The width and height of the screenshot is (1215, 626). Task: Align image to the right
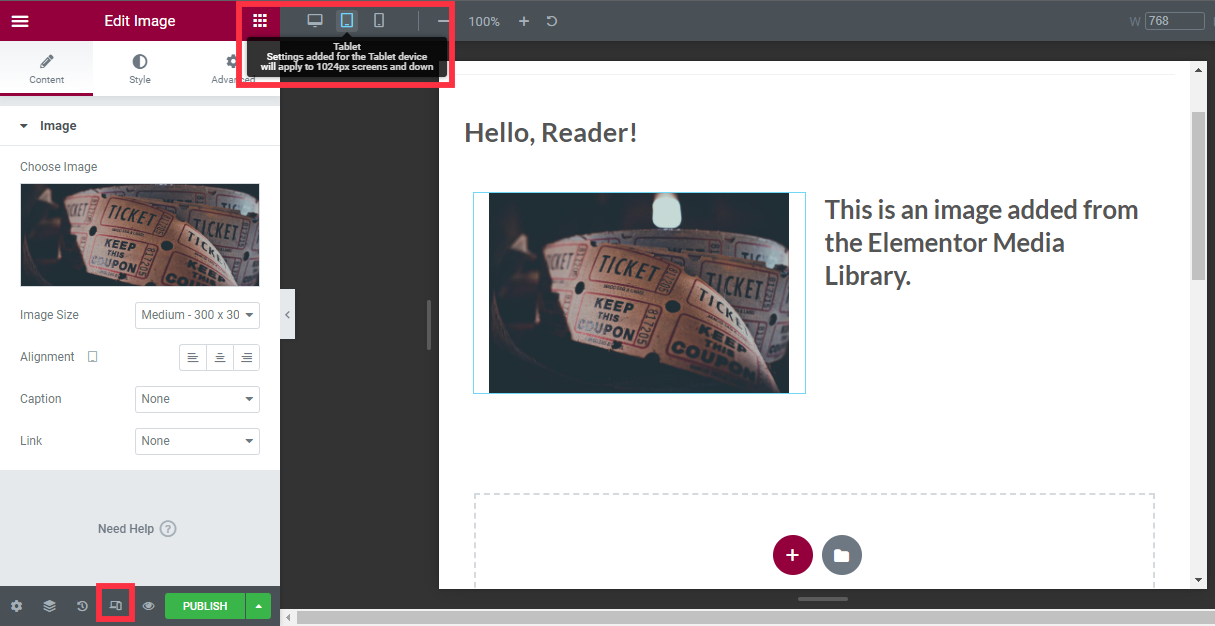[246, 358]
